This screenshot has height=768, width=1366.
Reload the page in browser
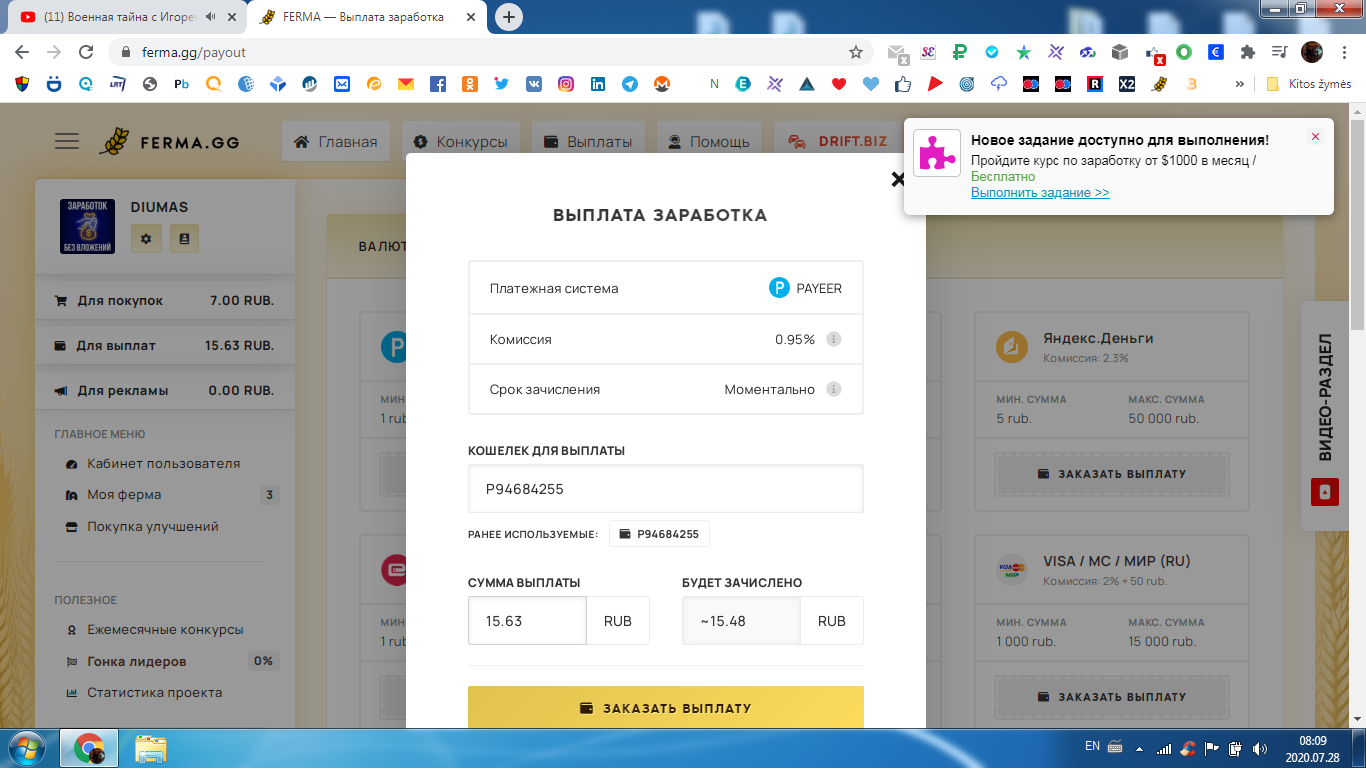[x=86, y=52]
